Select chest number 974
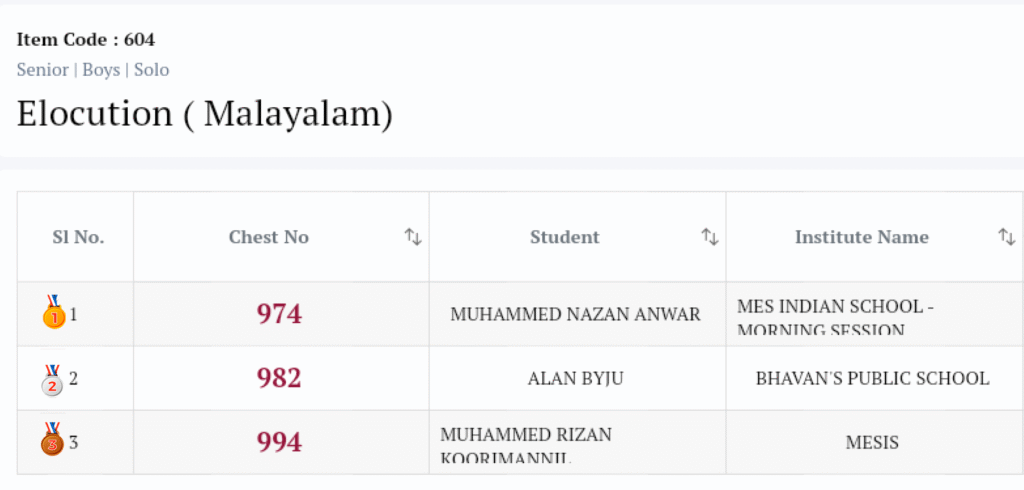 (x=279, y=314)
